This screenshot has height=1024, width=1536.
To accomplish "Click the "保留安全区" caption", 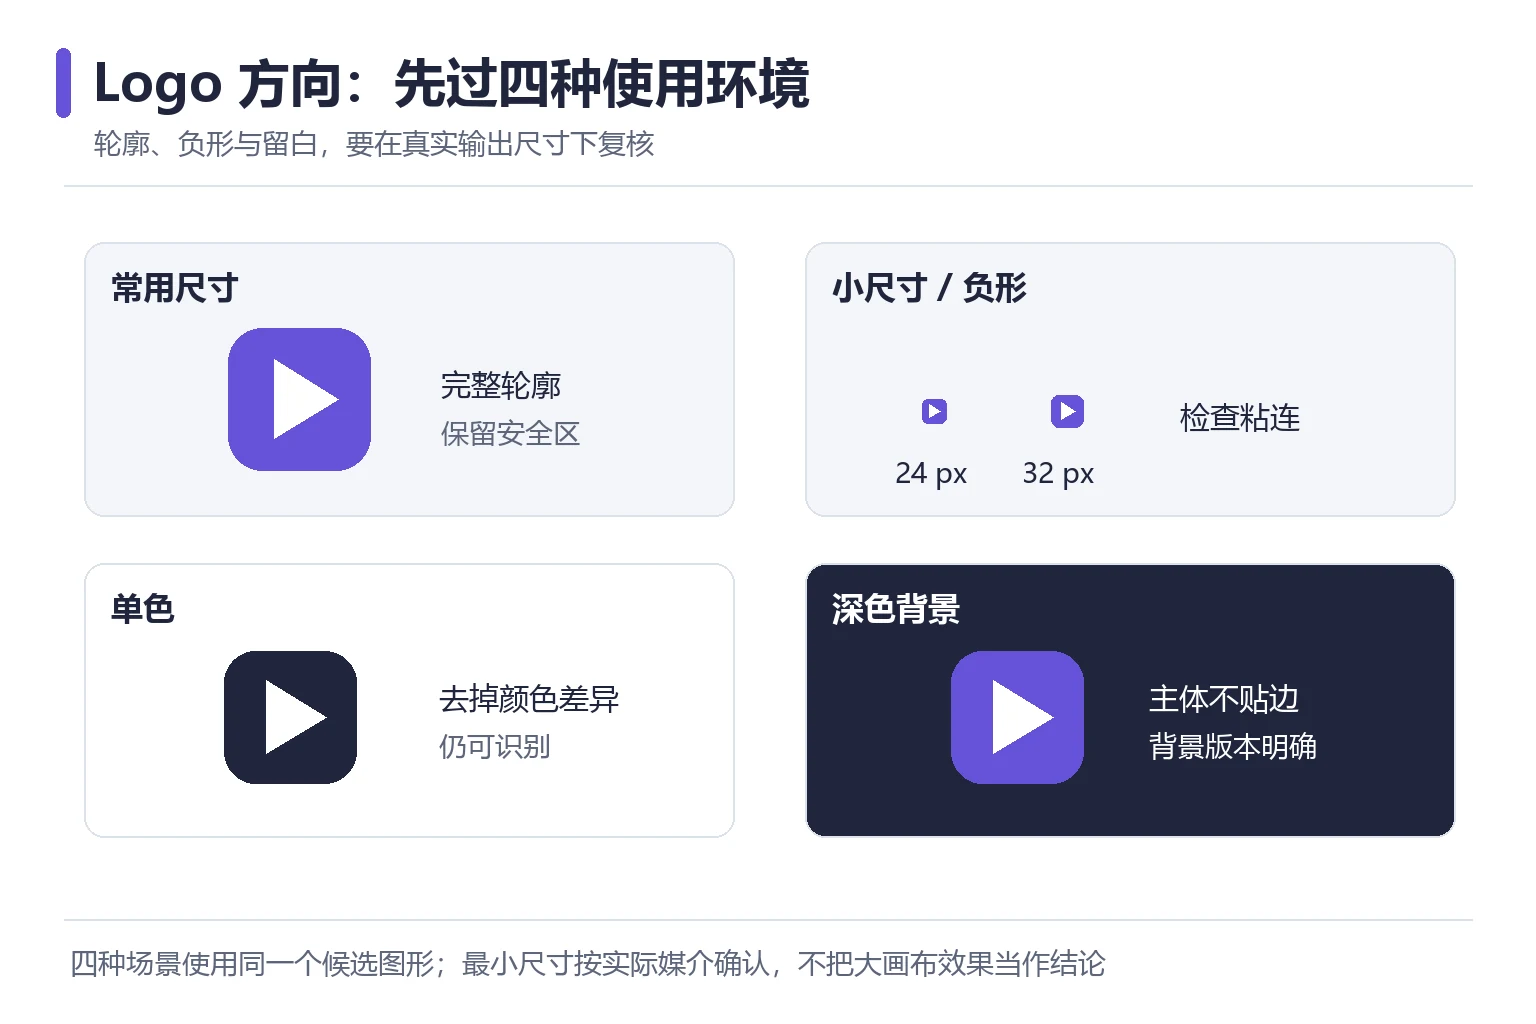I will pos(510,434).
